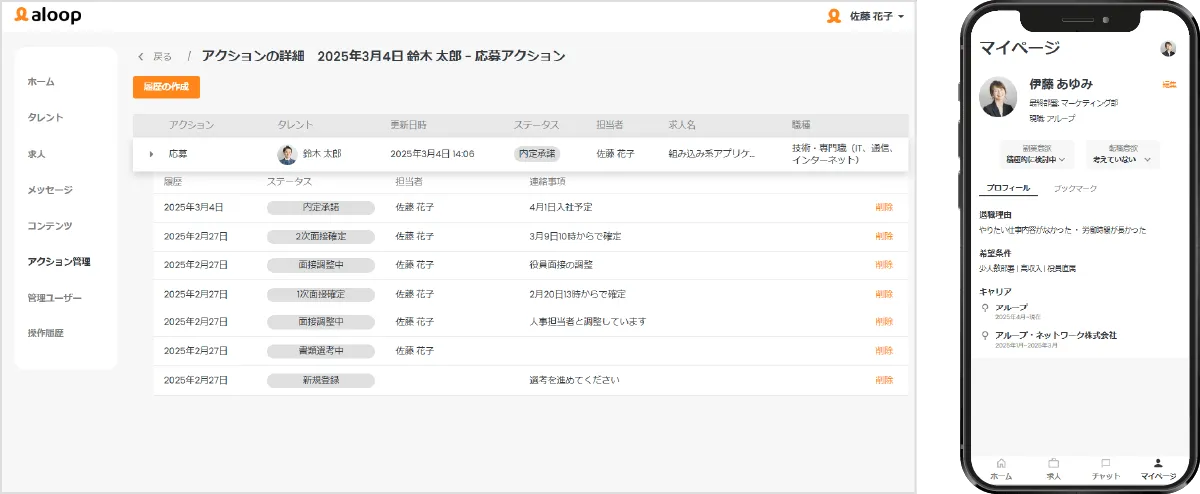Go to メッセージ in the sidebar
The image size is (1200, 494).
(50, 190)
